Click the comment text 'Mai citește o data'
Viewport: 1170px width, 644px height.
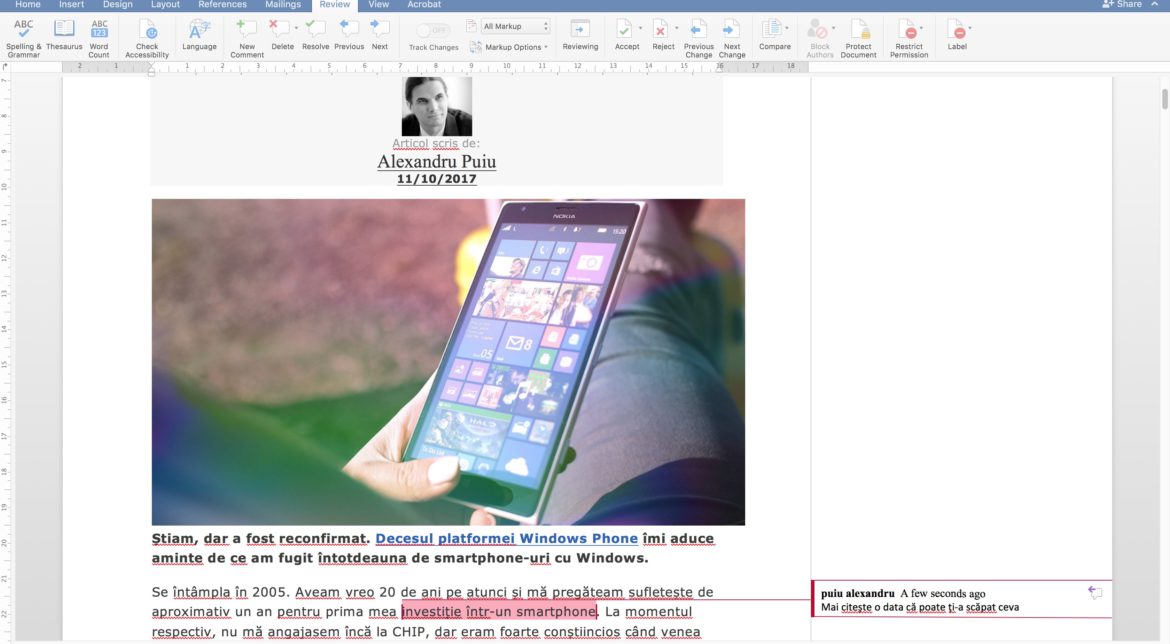863,607
